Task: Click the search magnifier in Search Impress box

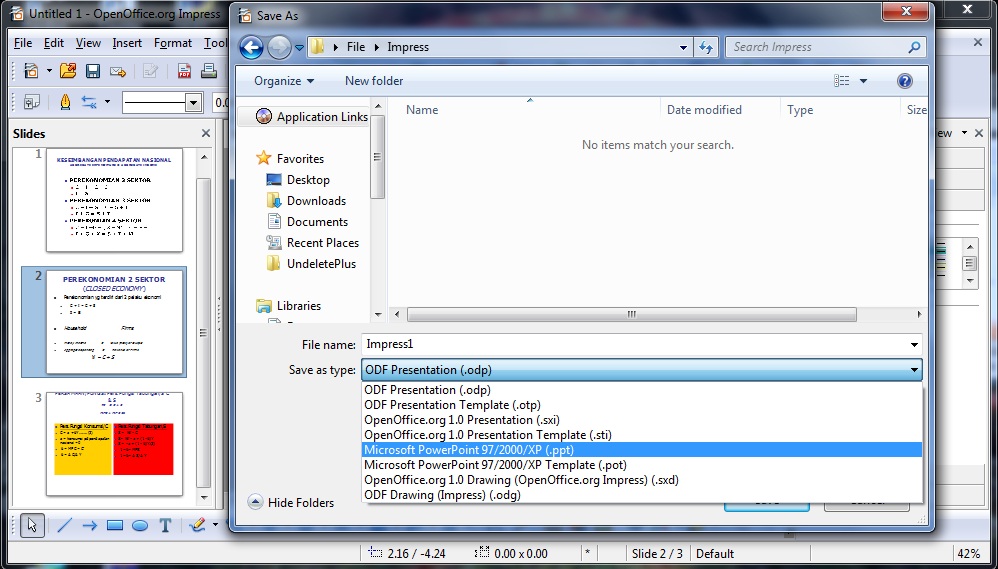Action: (x=915, y=47)
